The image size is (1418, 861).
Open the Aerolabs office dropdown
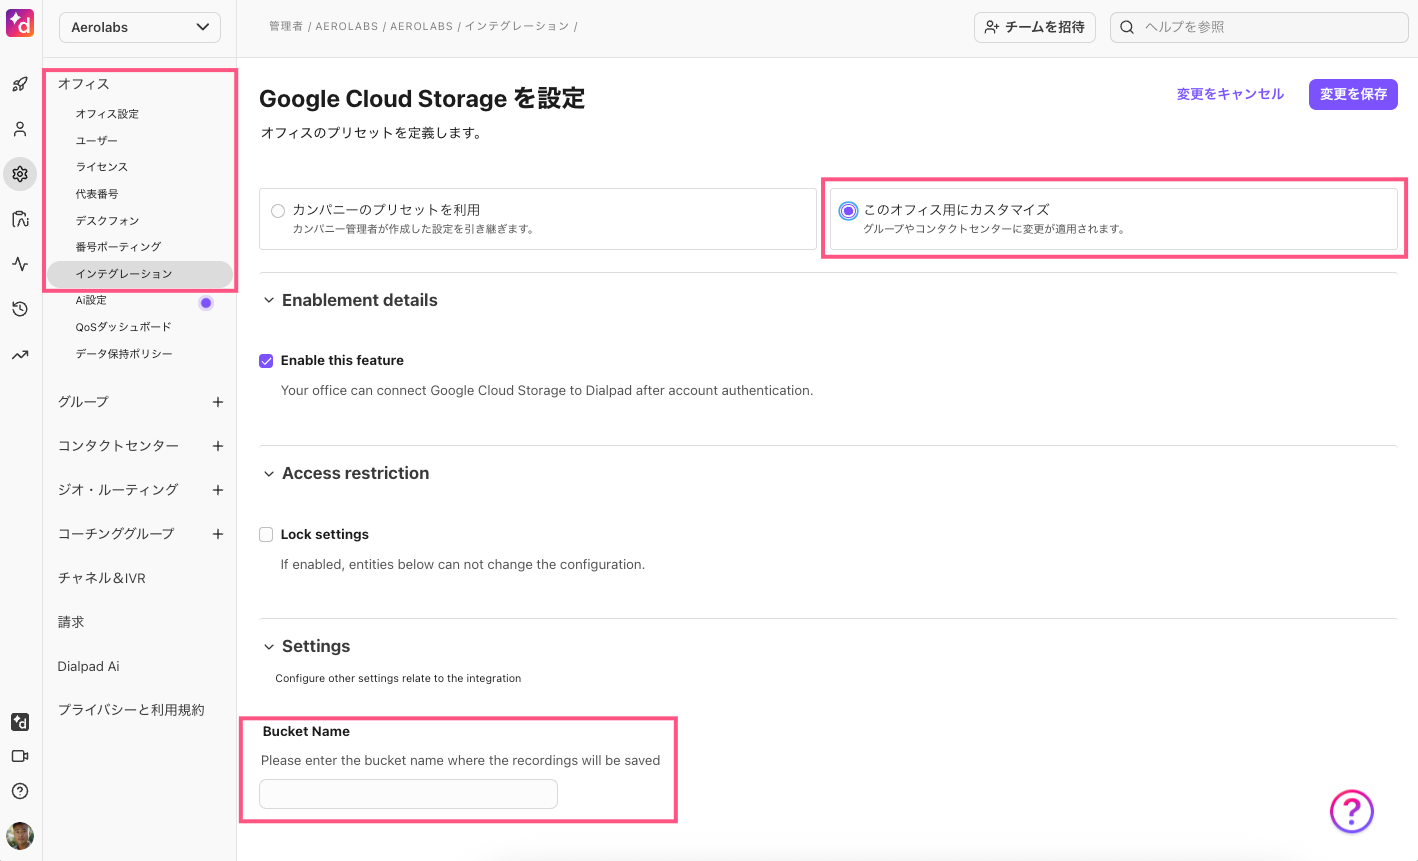pos(141,27)
